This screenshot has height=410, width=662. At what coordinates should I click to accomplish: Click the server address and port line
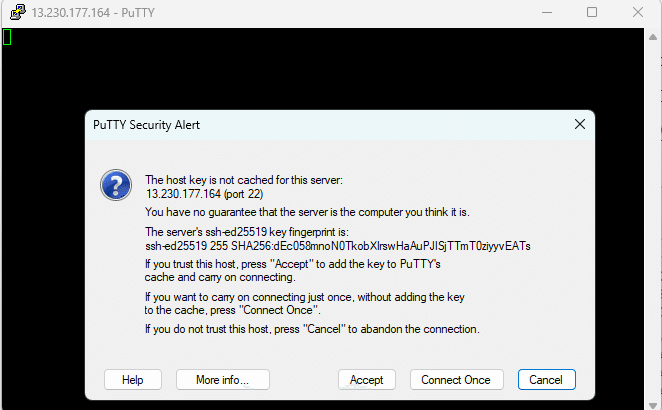(x=204, y=194)
